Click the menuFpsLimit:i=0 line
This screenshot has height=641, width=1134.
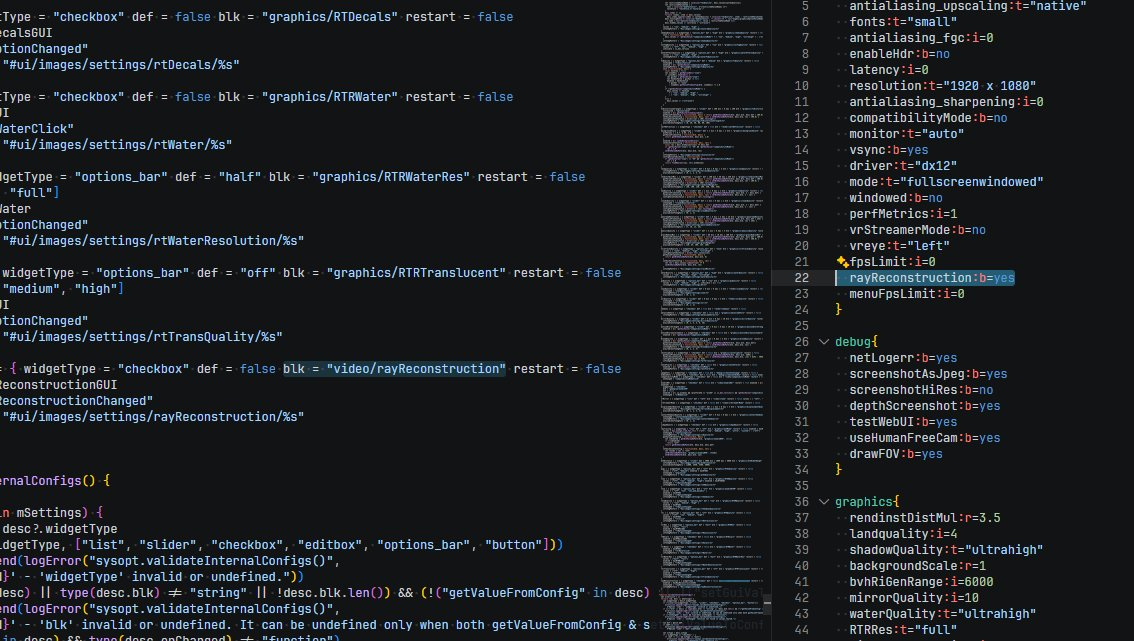pos(906,294)
